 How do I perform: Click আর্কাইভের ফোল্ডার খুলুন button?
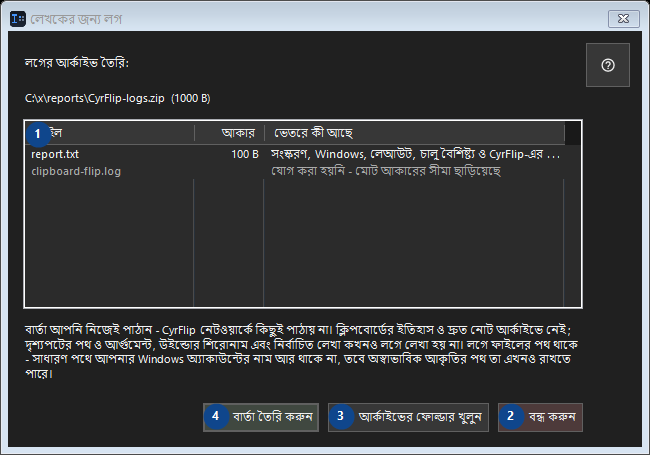408,417
